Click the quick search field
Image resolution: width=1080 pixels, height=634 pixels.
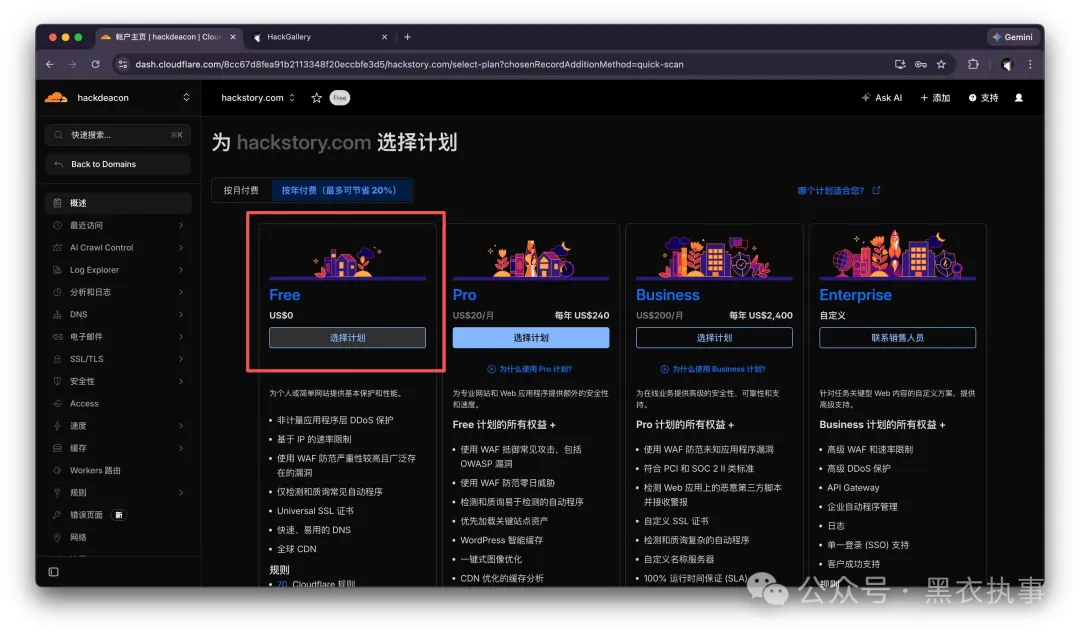pyautogui.click(x=118, y=135)
